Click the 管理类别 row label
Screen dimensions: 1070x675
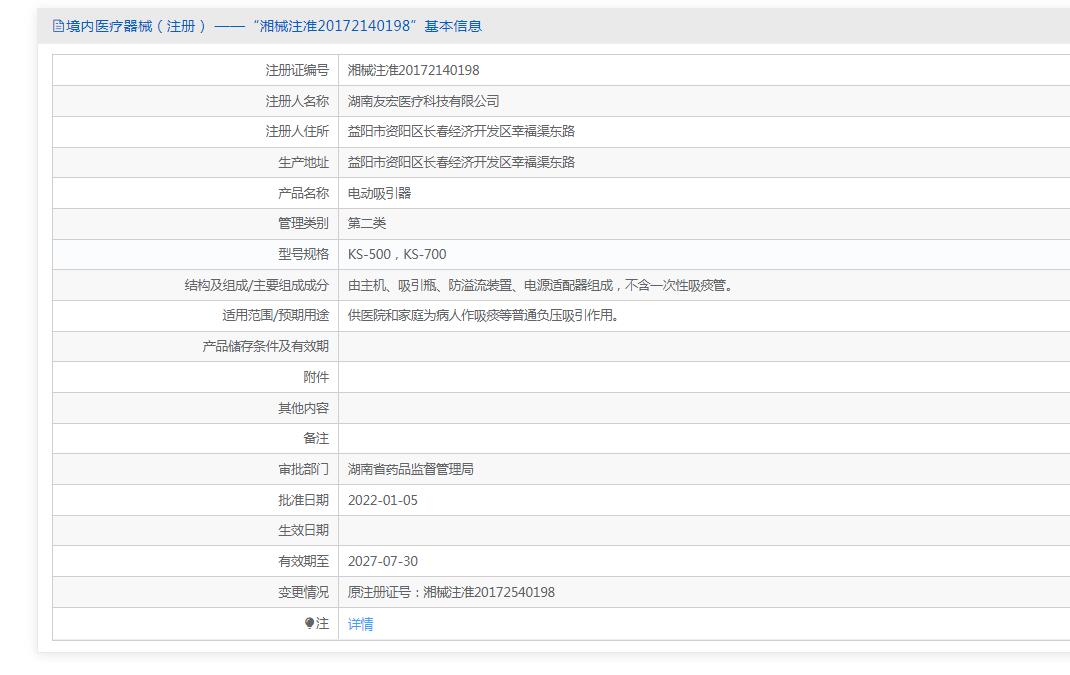[x=303, y=223]
